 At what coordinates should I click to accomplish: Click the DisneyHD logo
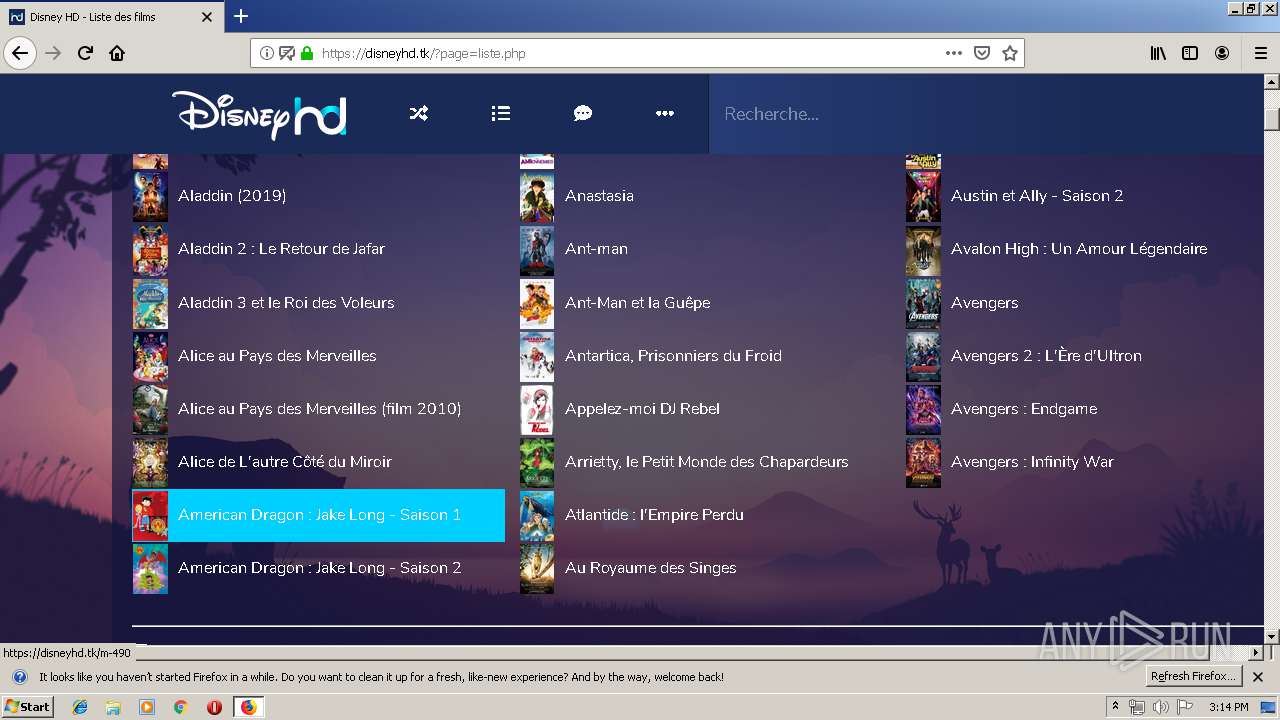coord(259,114)
